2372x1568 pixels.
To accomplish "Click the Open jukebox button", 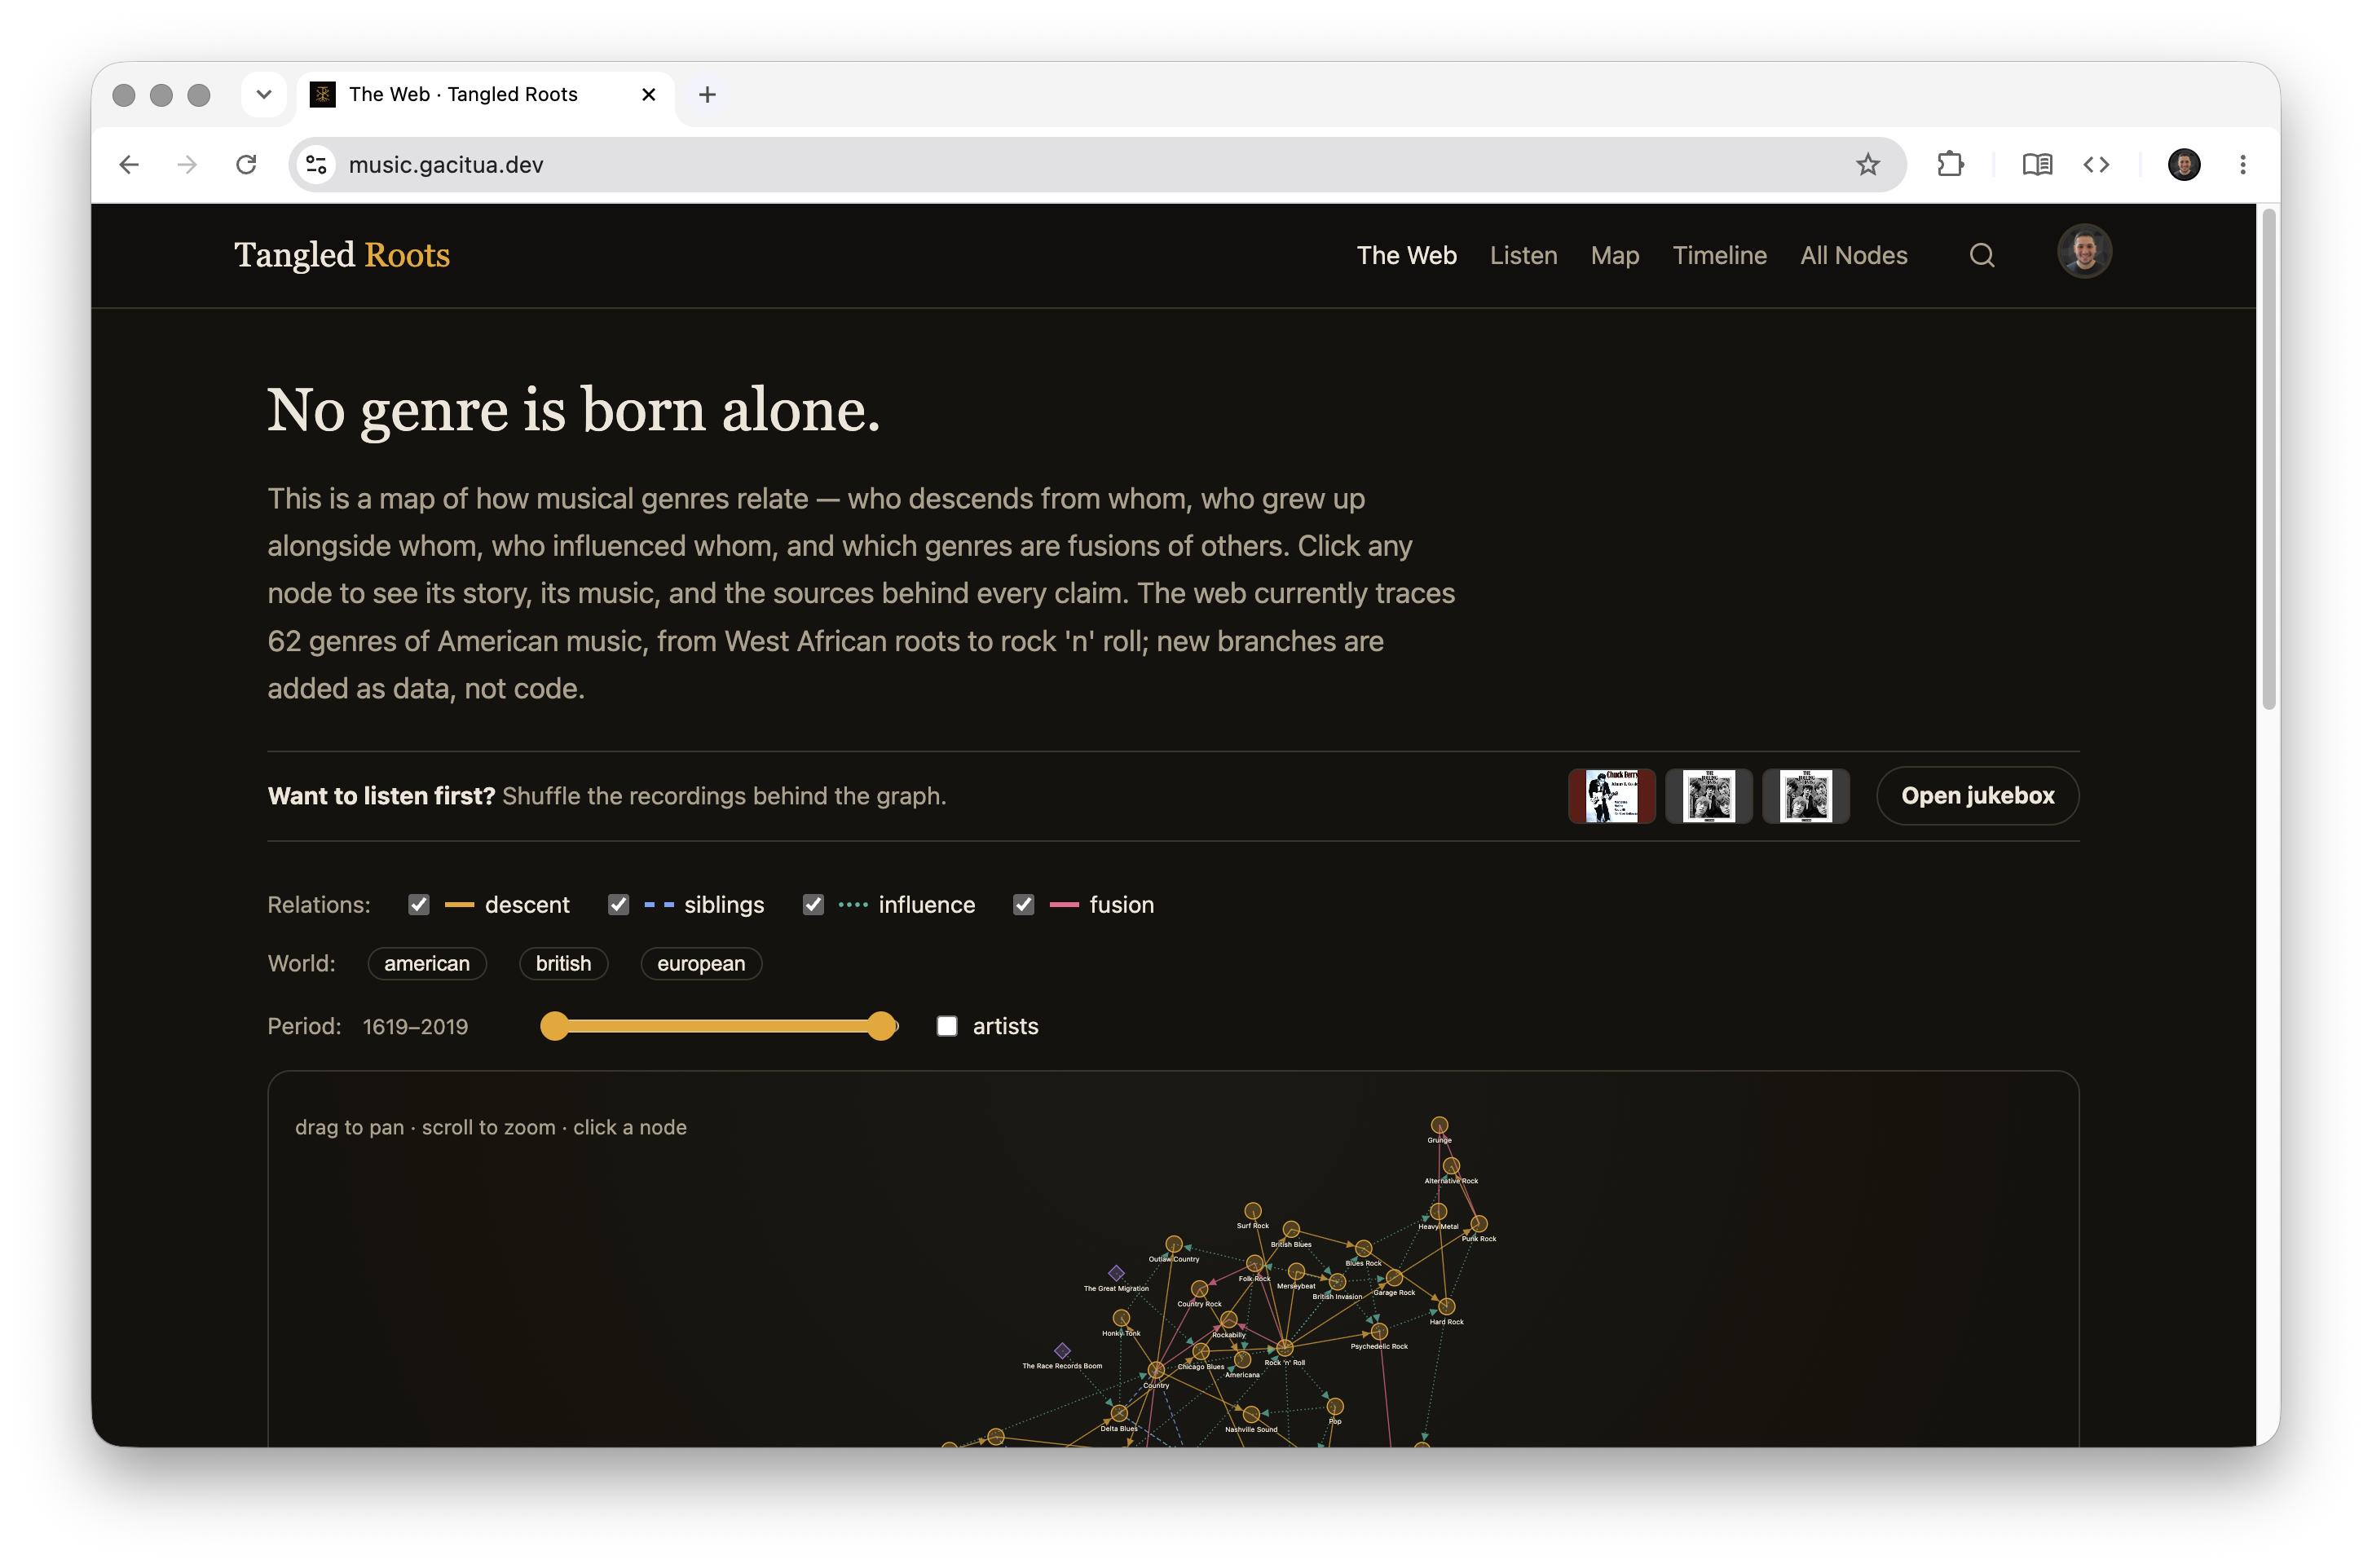I will point(1977,796).
